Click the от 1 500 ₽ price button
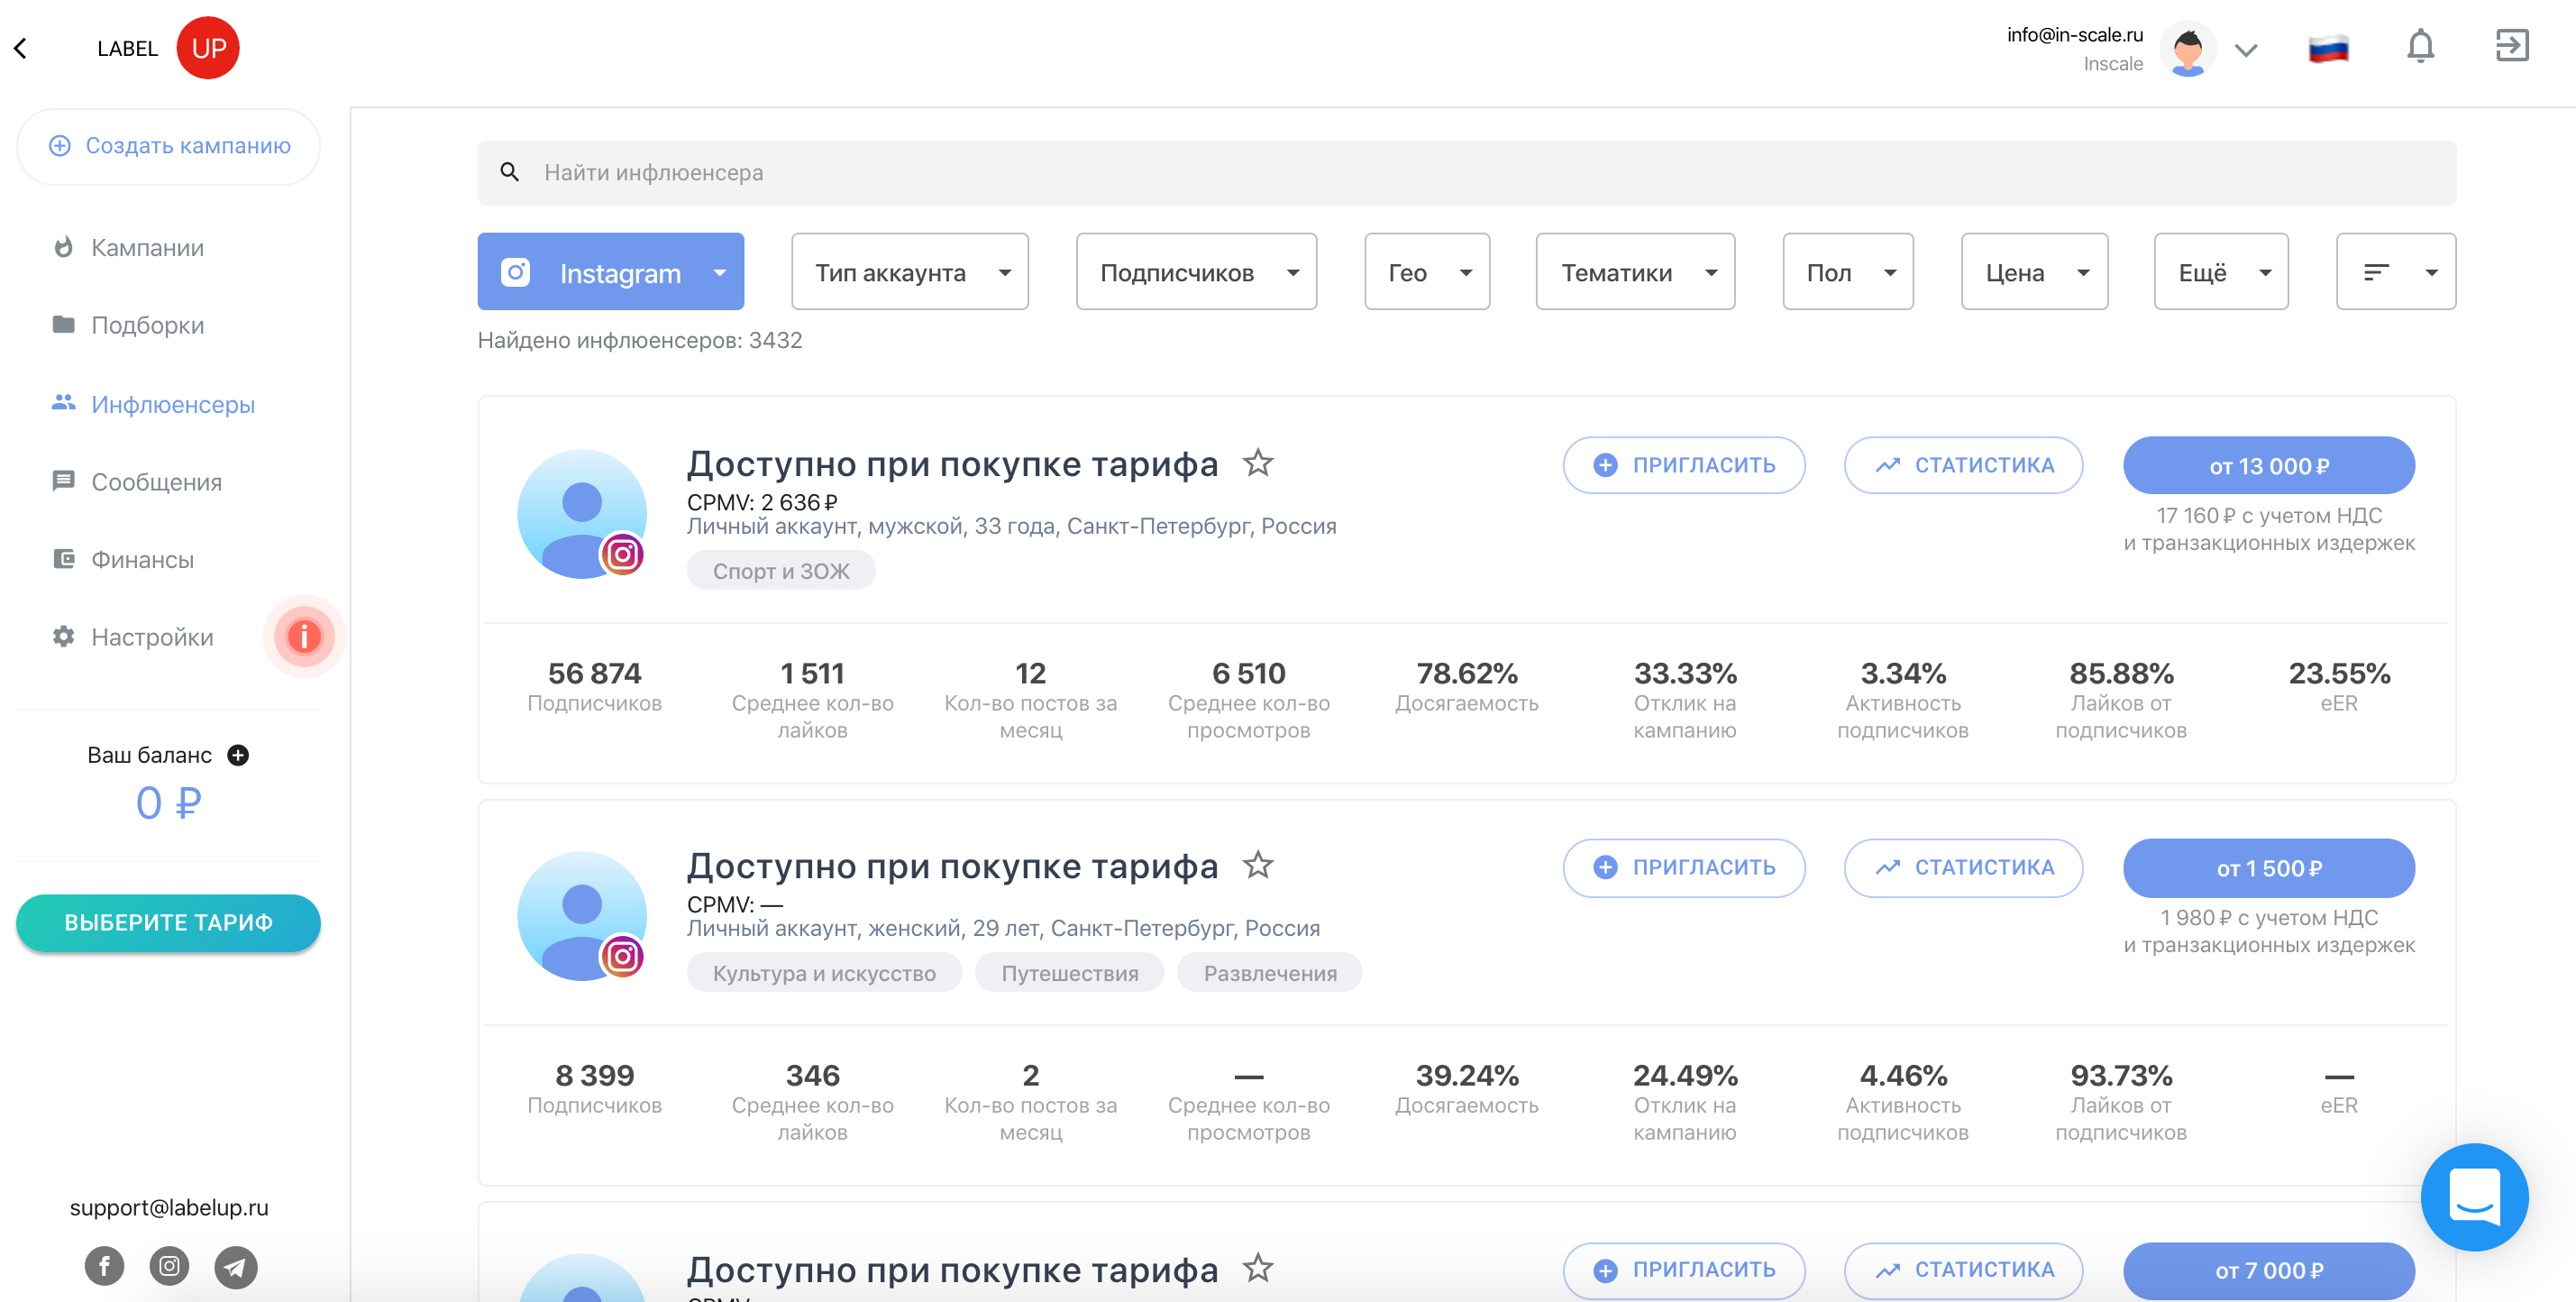This screenshot has height=1302, width=2576. point(2269,867)
